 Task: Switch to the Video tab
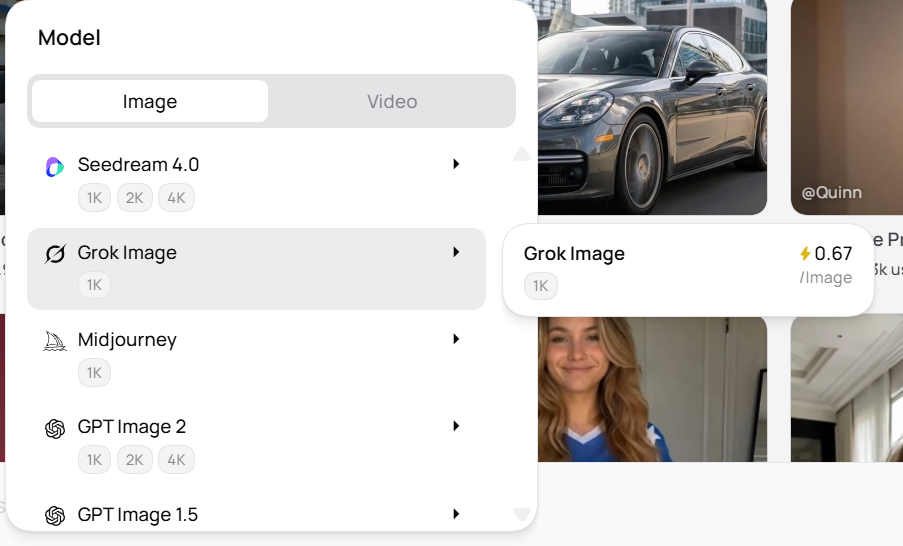[x=392, y=101]
